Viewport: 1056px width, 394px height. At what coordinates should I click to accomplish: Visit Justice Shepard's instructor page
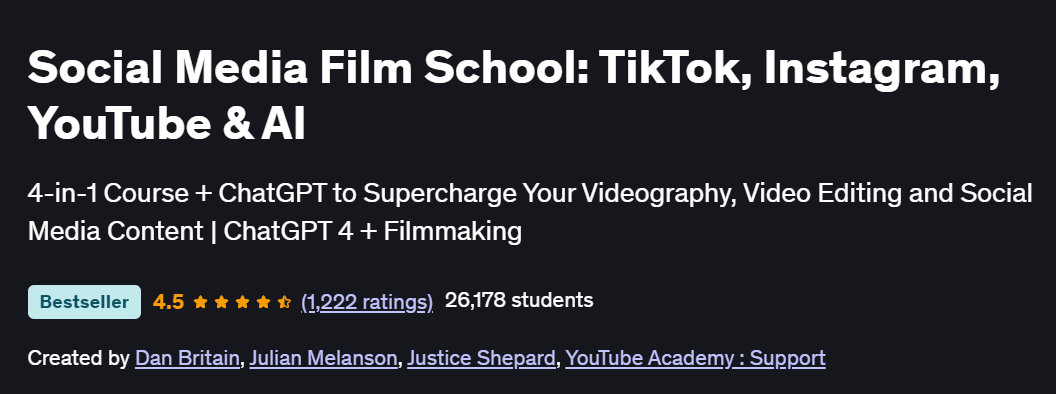click(x=482, y=358)
